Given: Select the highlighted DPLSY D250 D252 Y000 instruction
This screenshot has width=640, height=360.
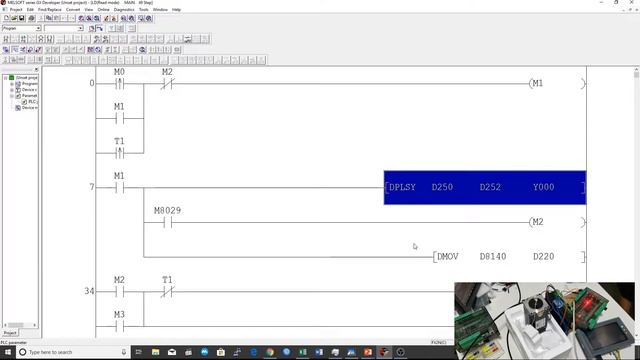Looking at the screenshot, I should pyautogui.click(x=485, y=188).
